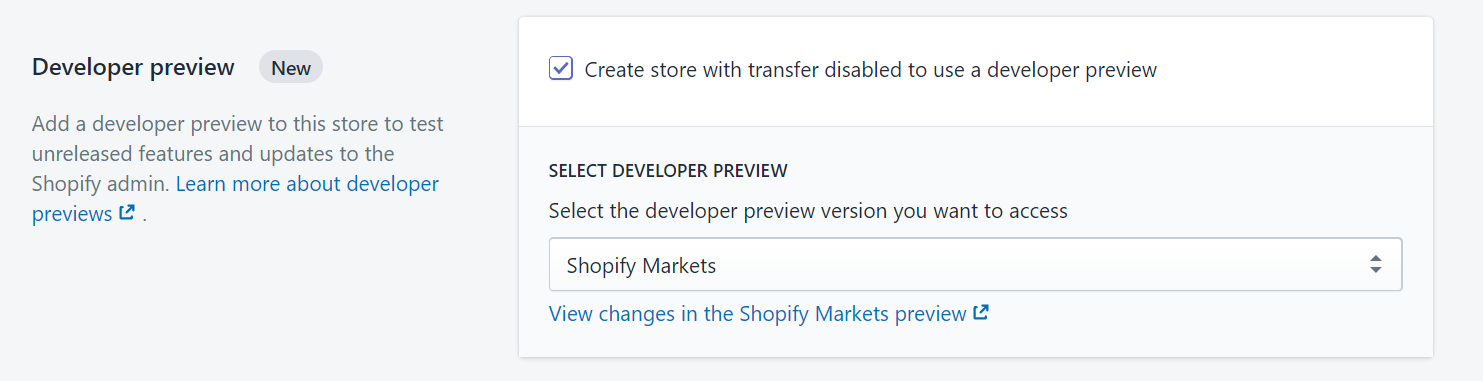Click the external icon after 'previews'

pos(127,213)
